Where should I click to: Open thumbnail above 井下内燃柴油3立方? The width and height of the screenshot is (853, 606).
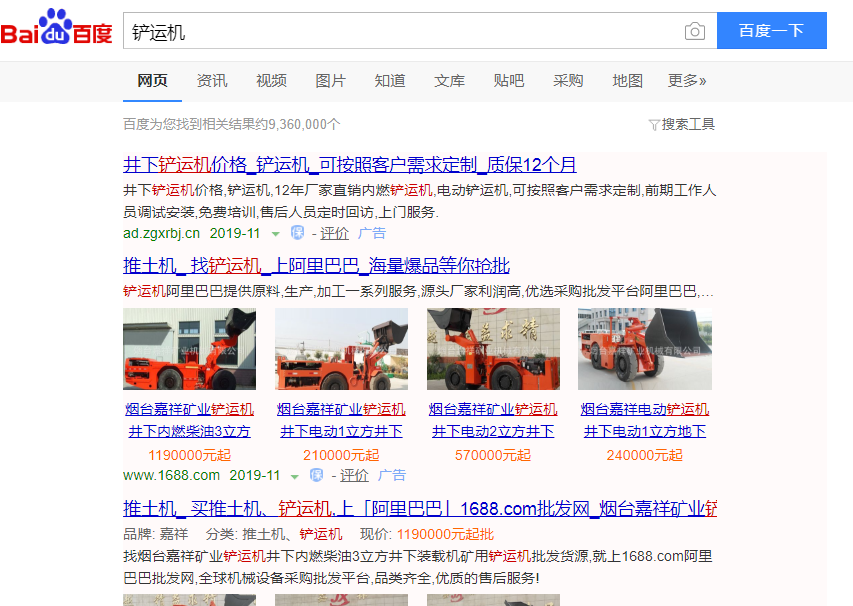click(x=189, y=349)
